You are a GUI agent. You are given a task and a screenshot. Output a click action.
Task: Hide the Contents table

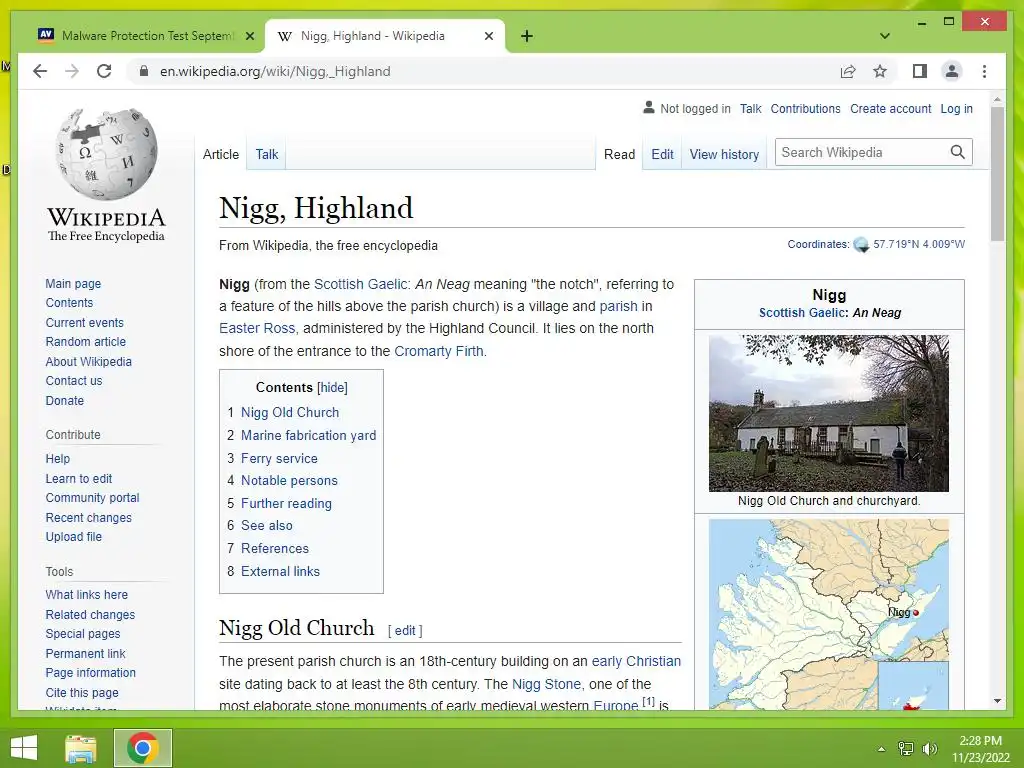click(x=332, y=387)
